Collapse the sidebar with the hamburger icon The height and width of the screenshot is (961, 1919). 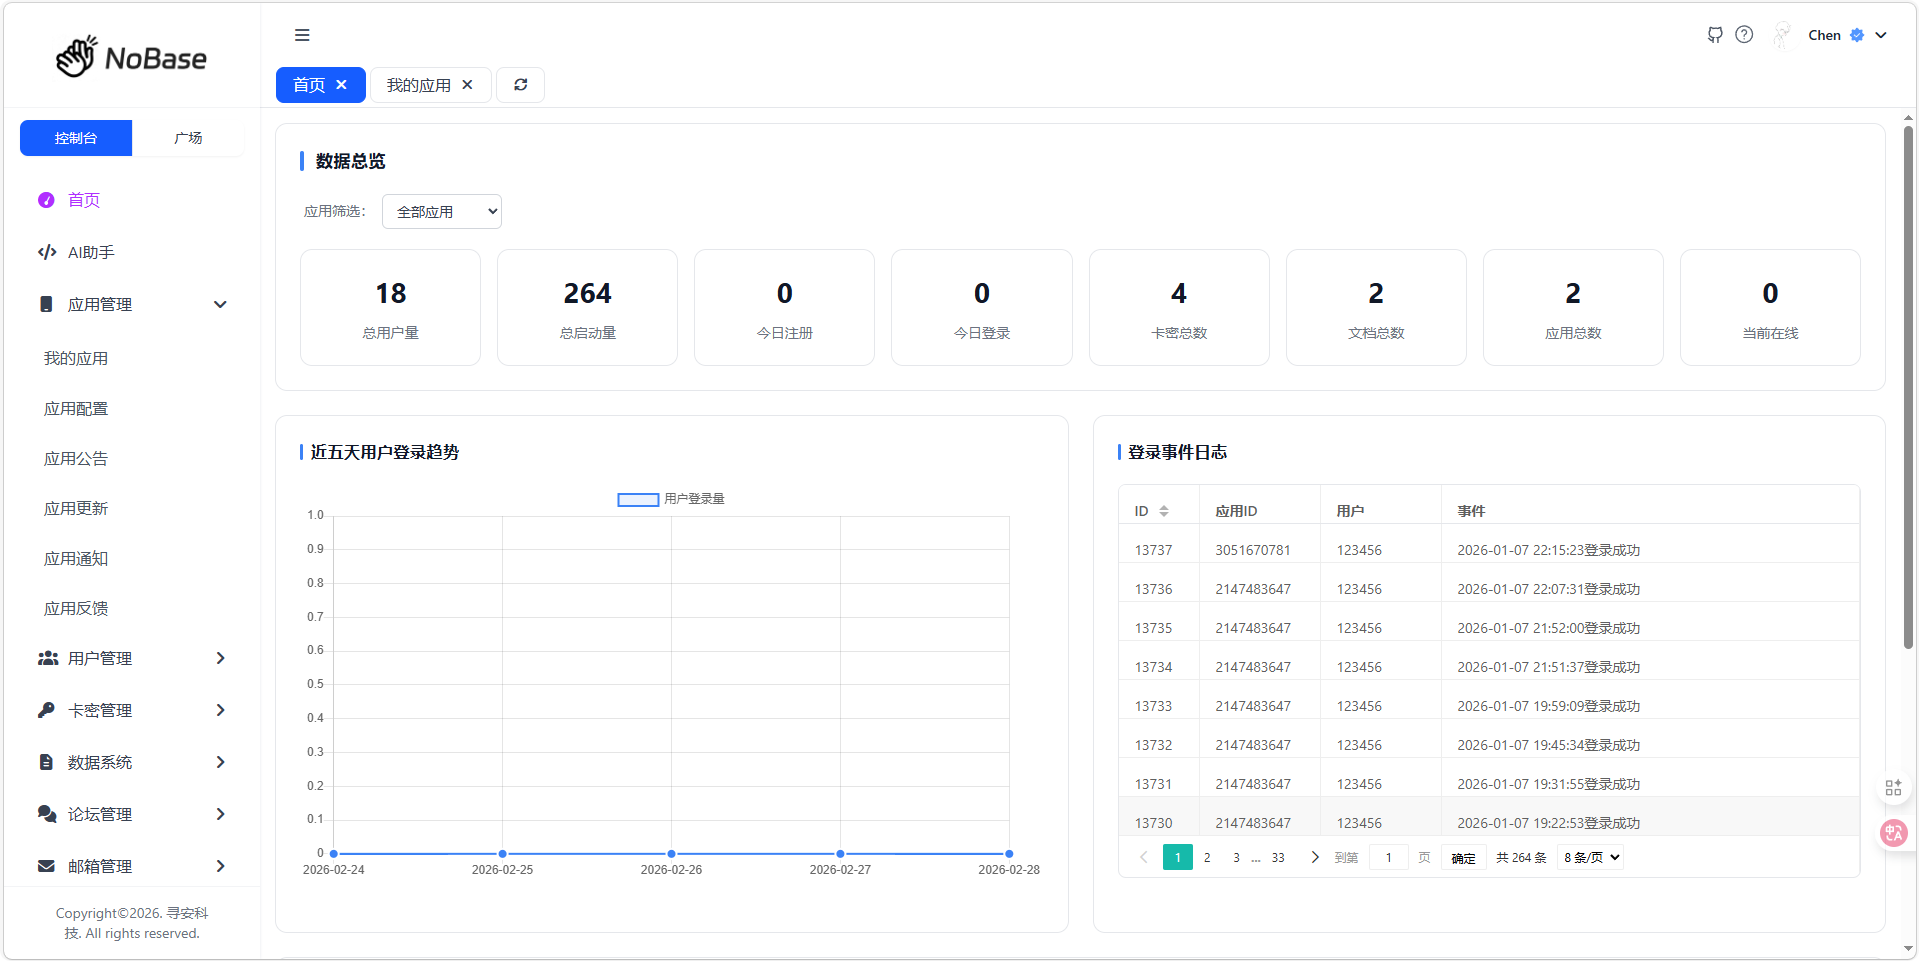pos(302,35)
